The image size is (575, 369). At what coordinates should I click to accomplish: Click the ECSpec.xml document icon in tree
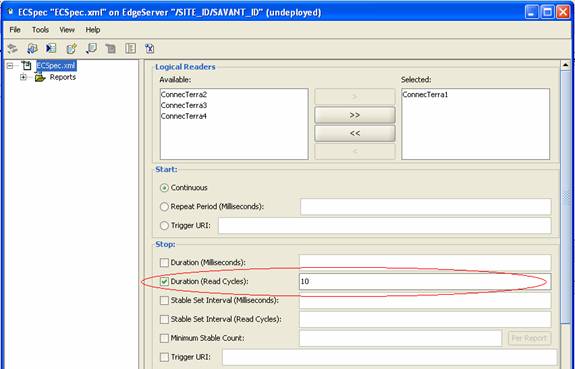click(x=26, y=66)
